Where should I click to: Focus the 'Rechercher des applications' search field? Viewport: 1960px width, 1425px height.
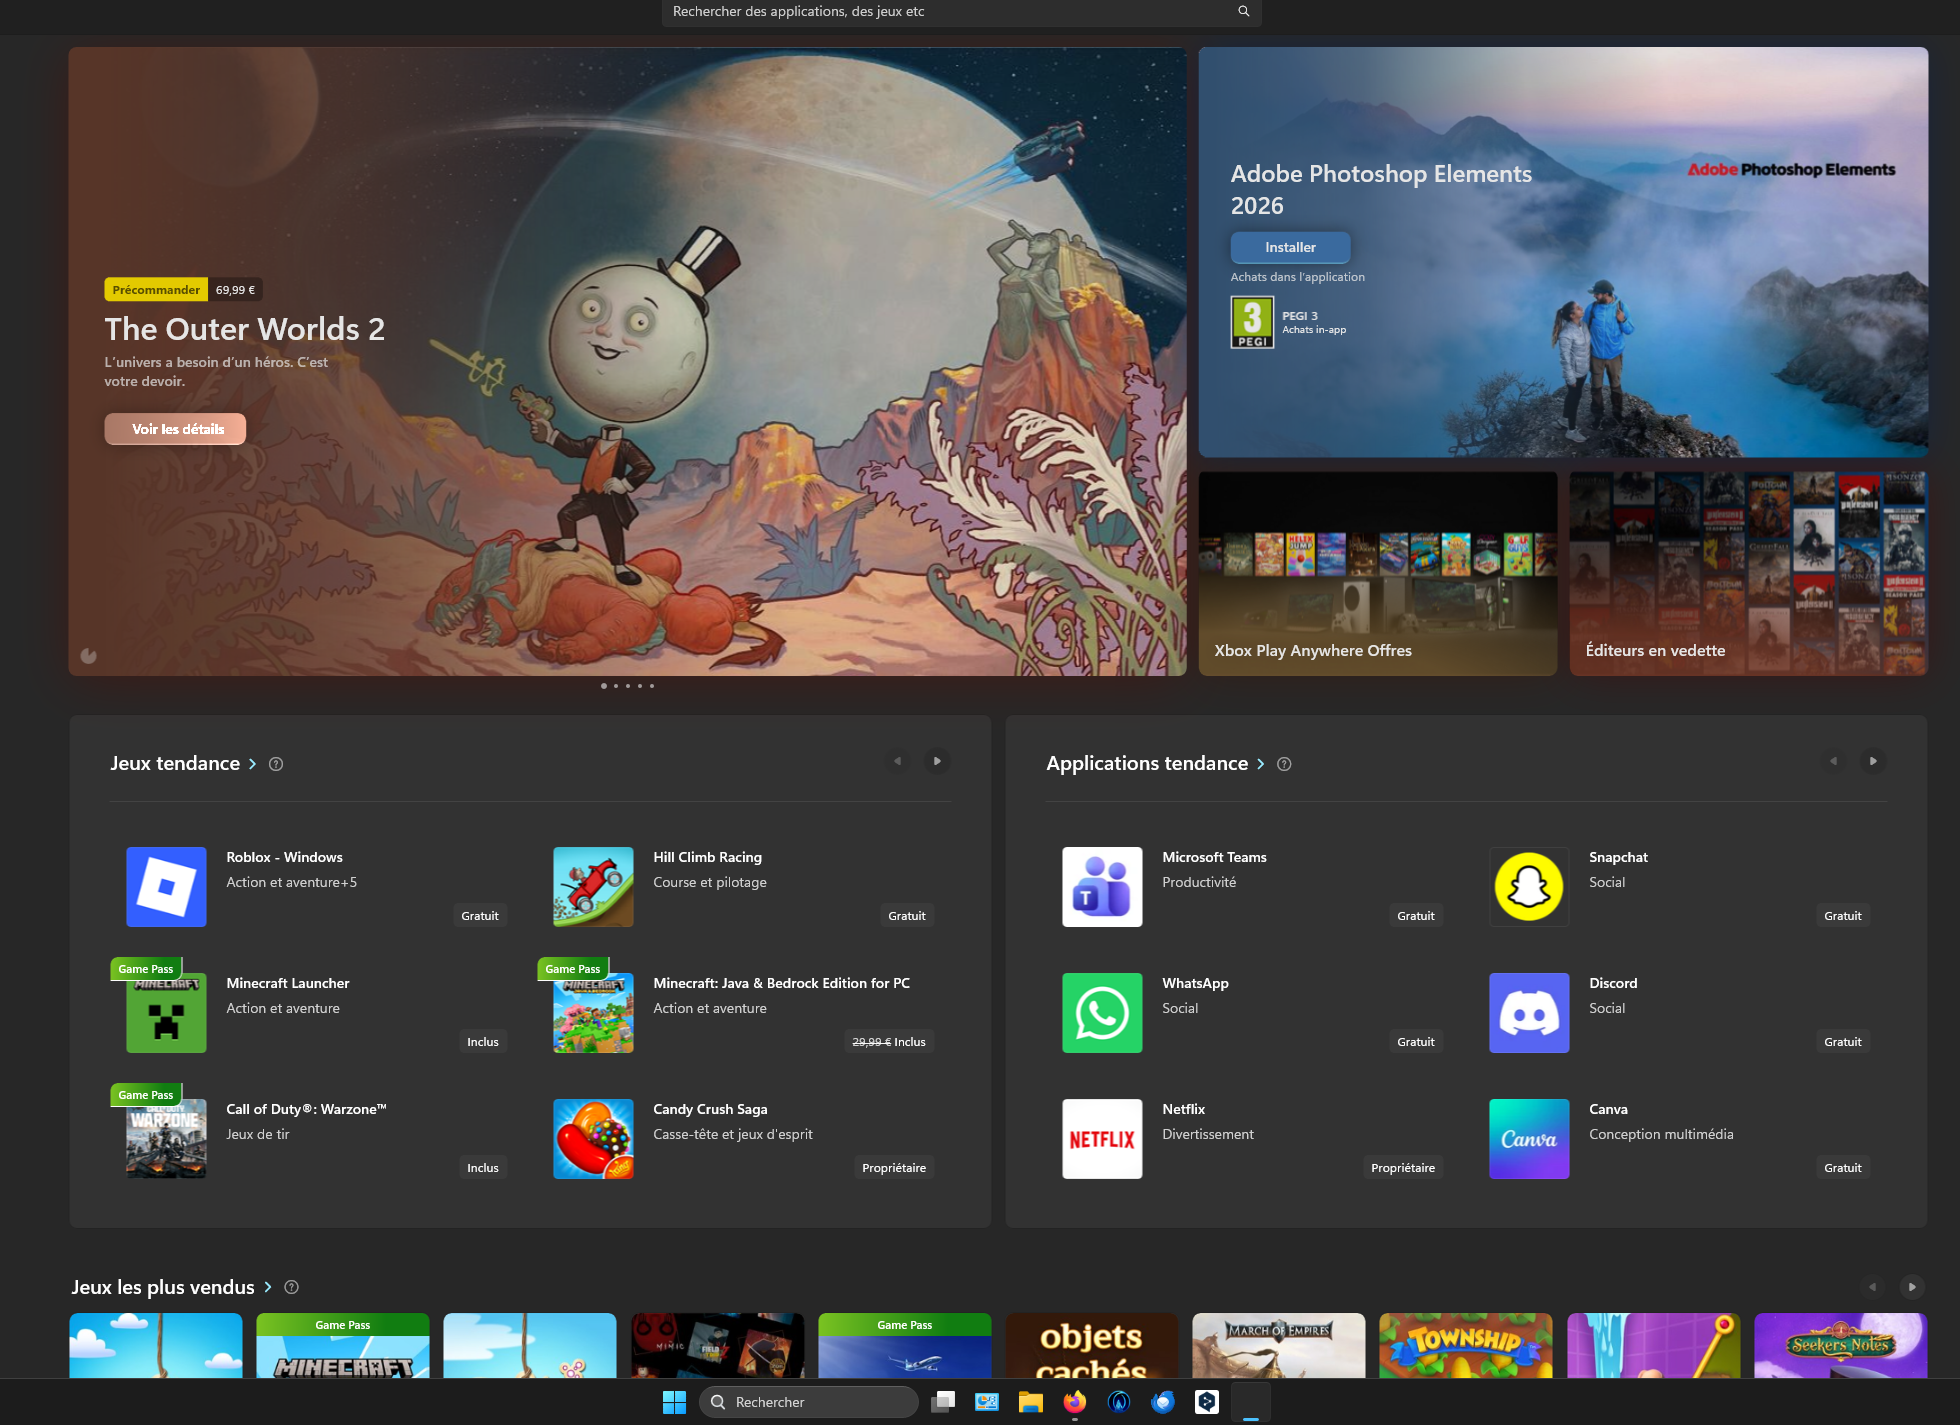click(961, 12)
